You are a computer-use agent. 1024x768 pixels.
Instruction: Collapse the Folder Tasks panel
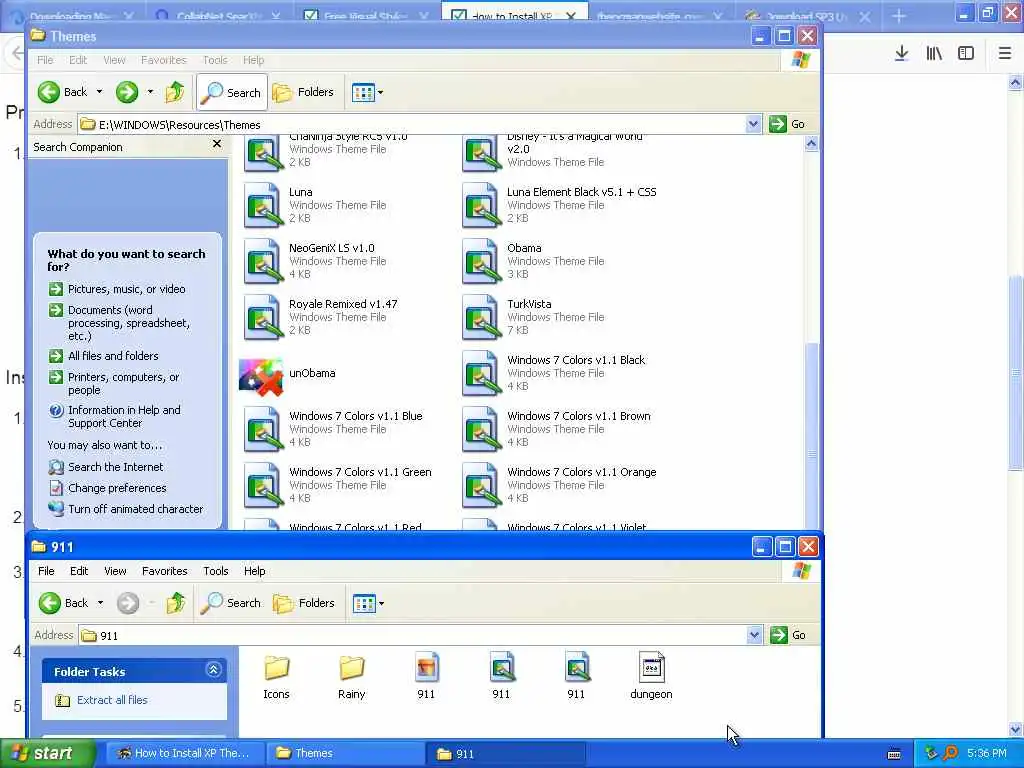214,669
